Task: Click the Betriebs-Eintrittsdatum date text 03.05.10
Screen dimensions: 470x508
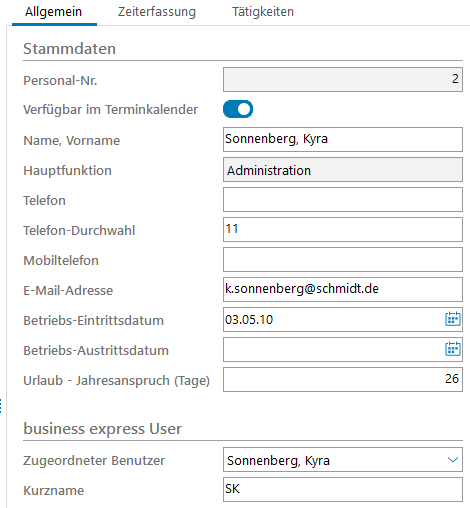Action: click(249, 320)
